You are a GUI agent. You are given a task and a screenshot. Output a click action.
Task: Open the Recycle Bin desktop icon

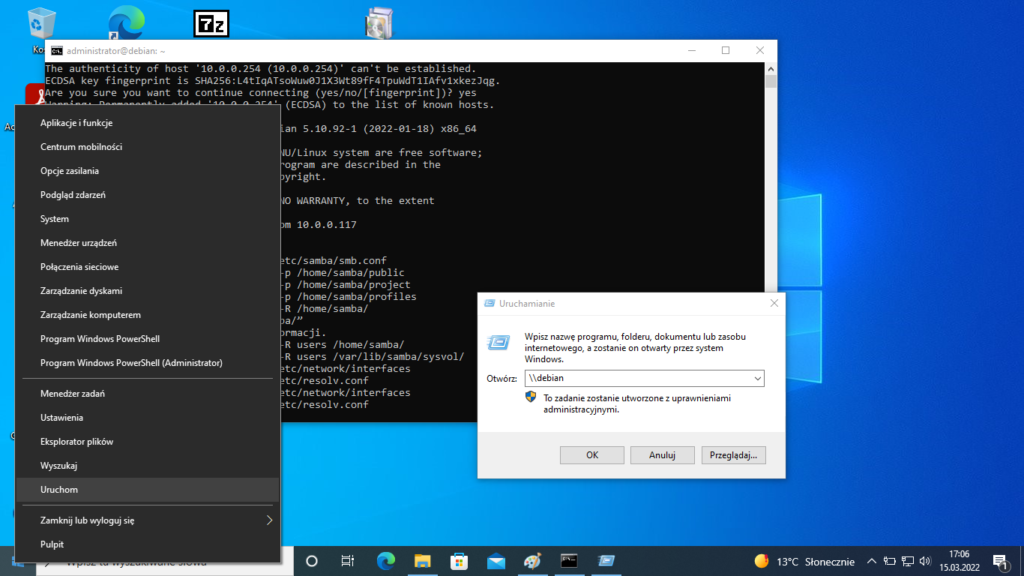pos(42,24)
